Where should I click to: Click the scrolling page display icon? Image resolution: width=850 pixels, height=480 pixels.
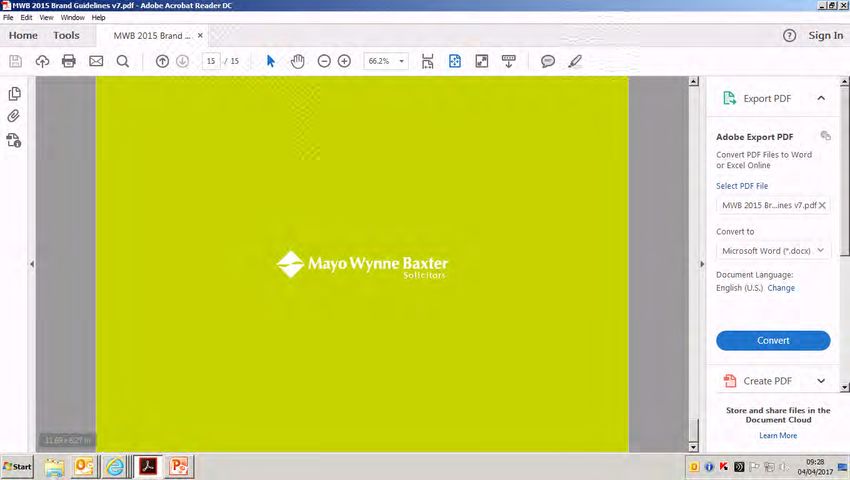[428, 61]
